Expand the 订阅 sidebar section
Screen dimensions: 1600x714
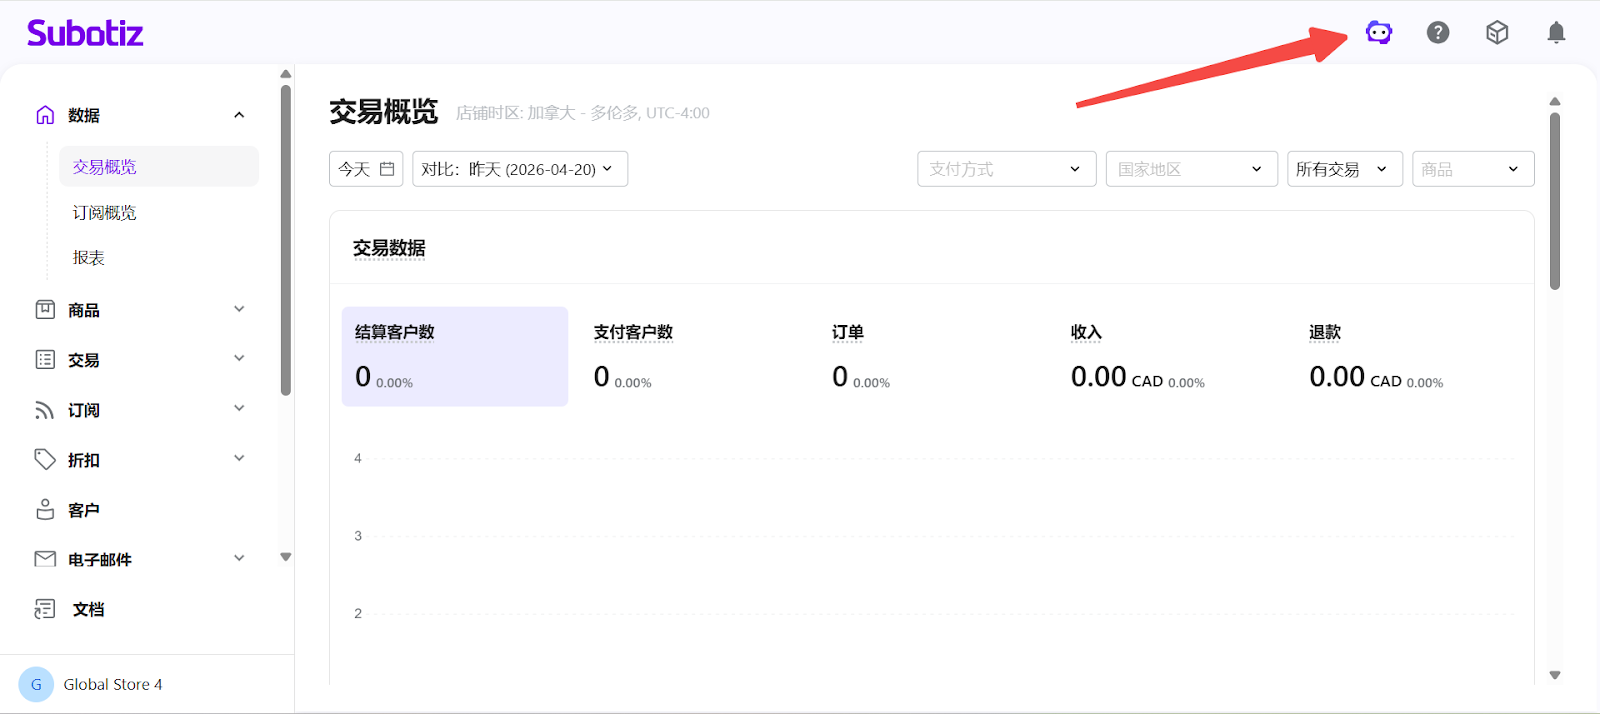[x=239, y=408]
